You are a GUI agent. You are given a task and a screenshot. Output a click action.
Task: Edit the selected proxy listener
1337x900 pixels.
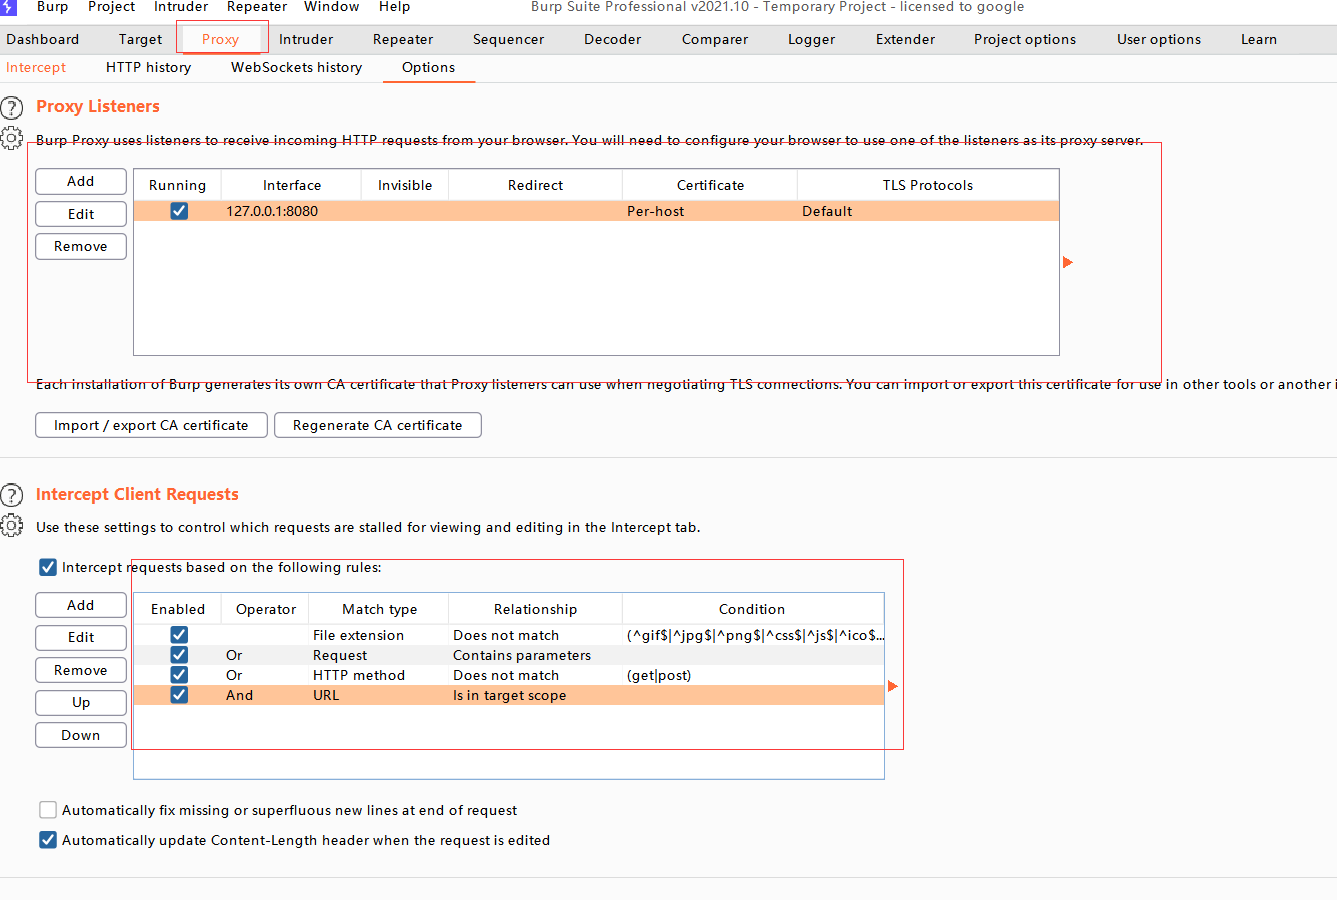pyautogui.click(x=81, y=214)
